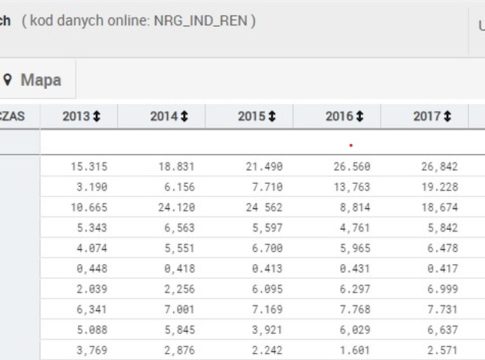Select cell value 2.039
485x360 pixels.
click(92, 289)
